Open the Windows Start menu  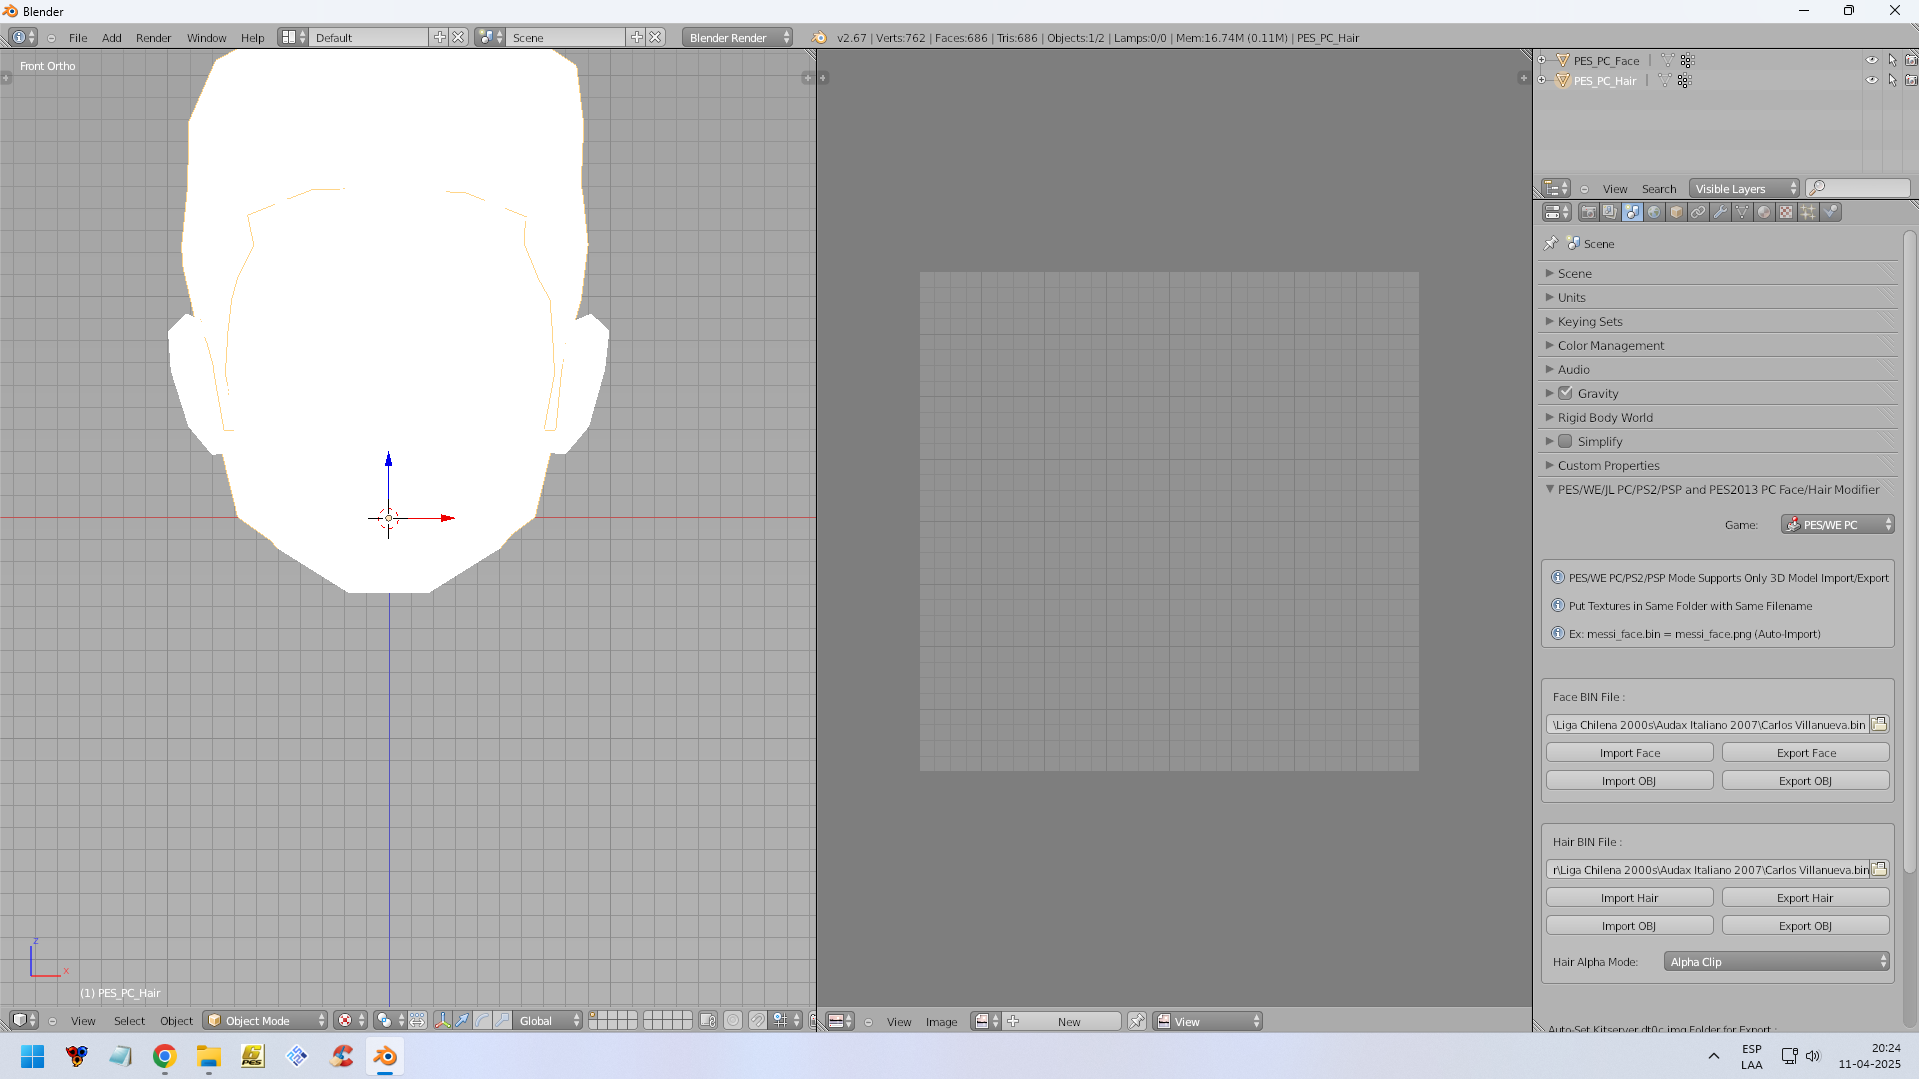33,1056
